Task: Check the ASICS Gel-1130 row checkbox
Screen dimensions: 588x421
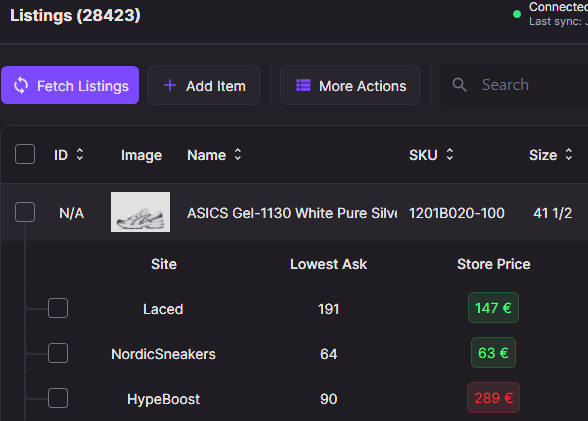Action: coord(25,212)
